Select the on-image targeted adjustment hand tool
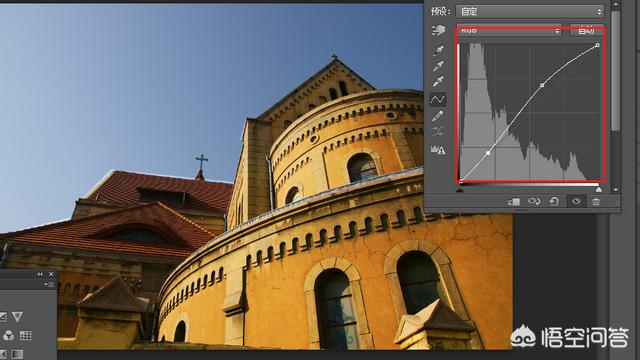Screen dimensions: 640x360 click(438, 30)
